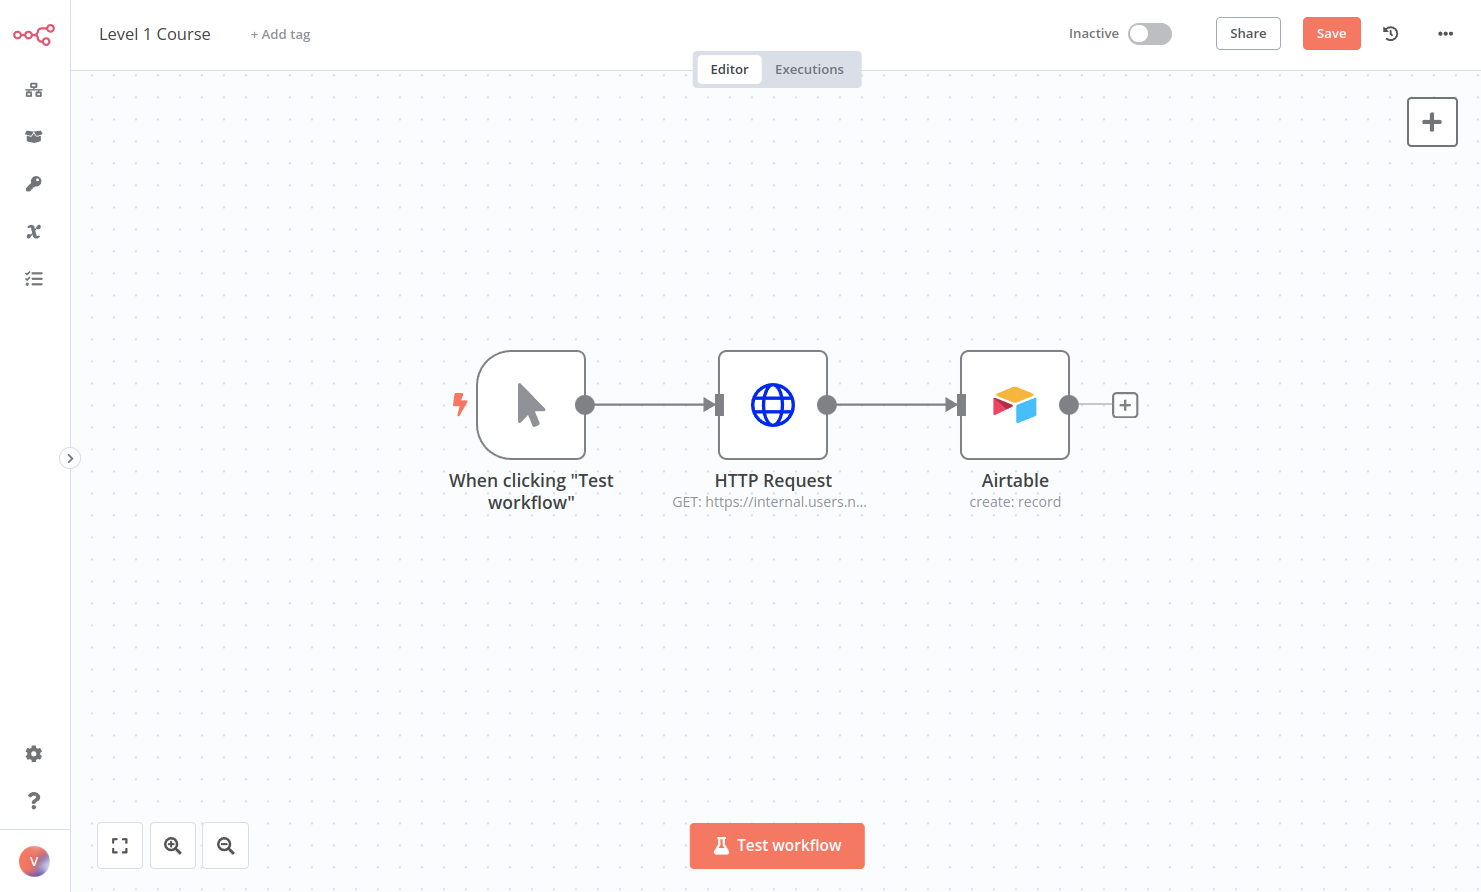Zoom out using the magnifier minus icon
This screenshot has height=892, width=1481.
225,845
